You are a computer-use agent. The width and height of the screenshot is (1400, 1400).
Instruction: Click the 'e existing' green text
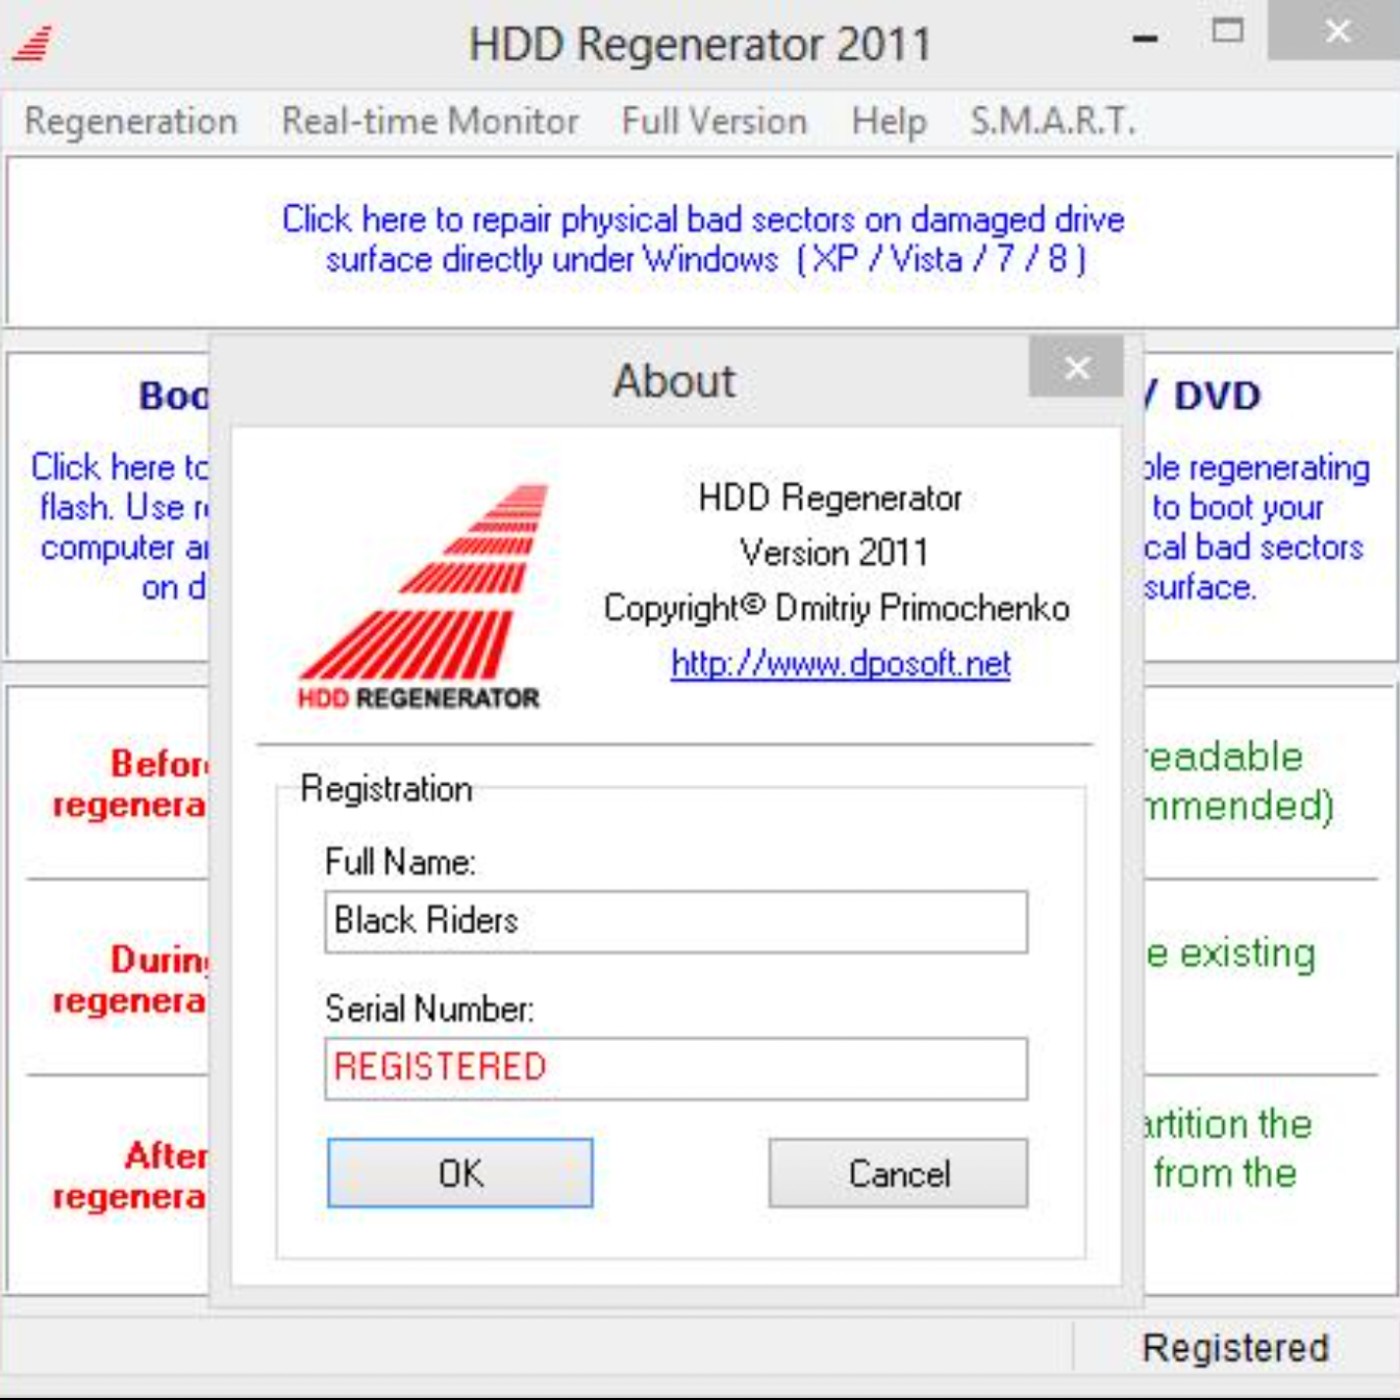coord(1231,954)
